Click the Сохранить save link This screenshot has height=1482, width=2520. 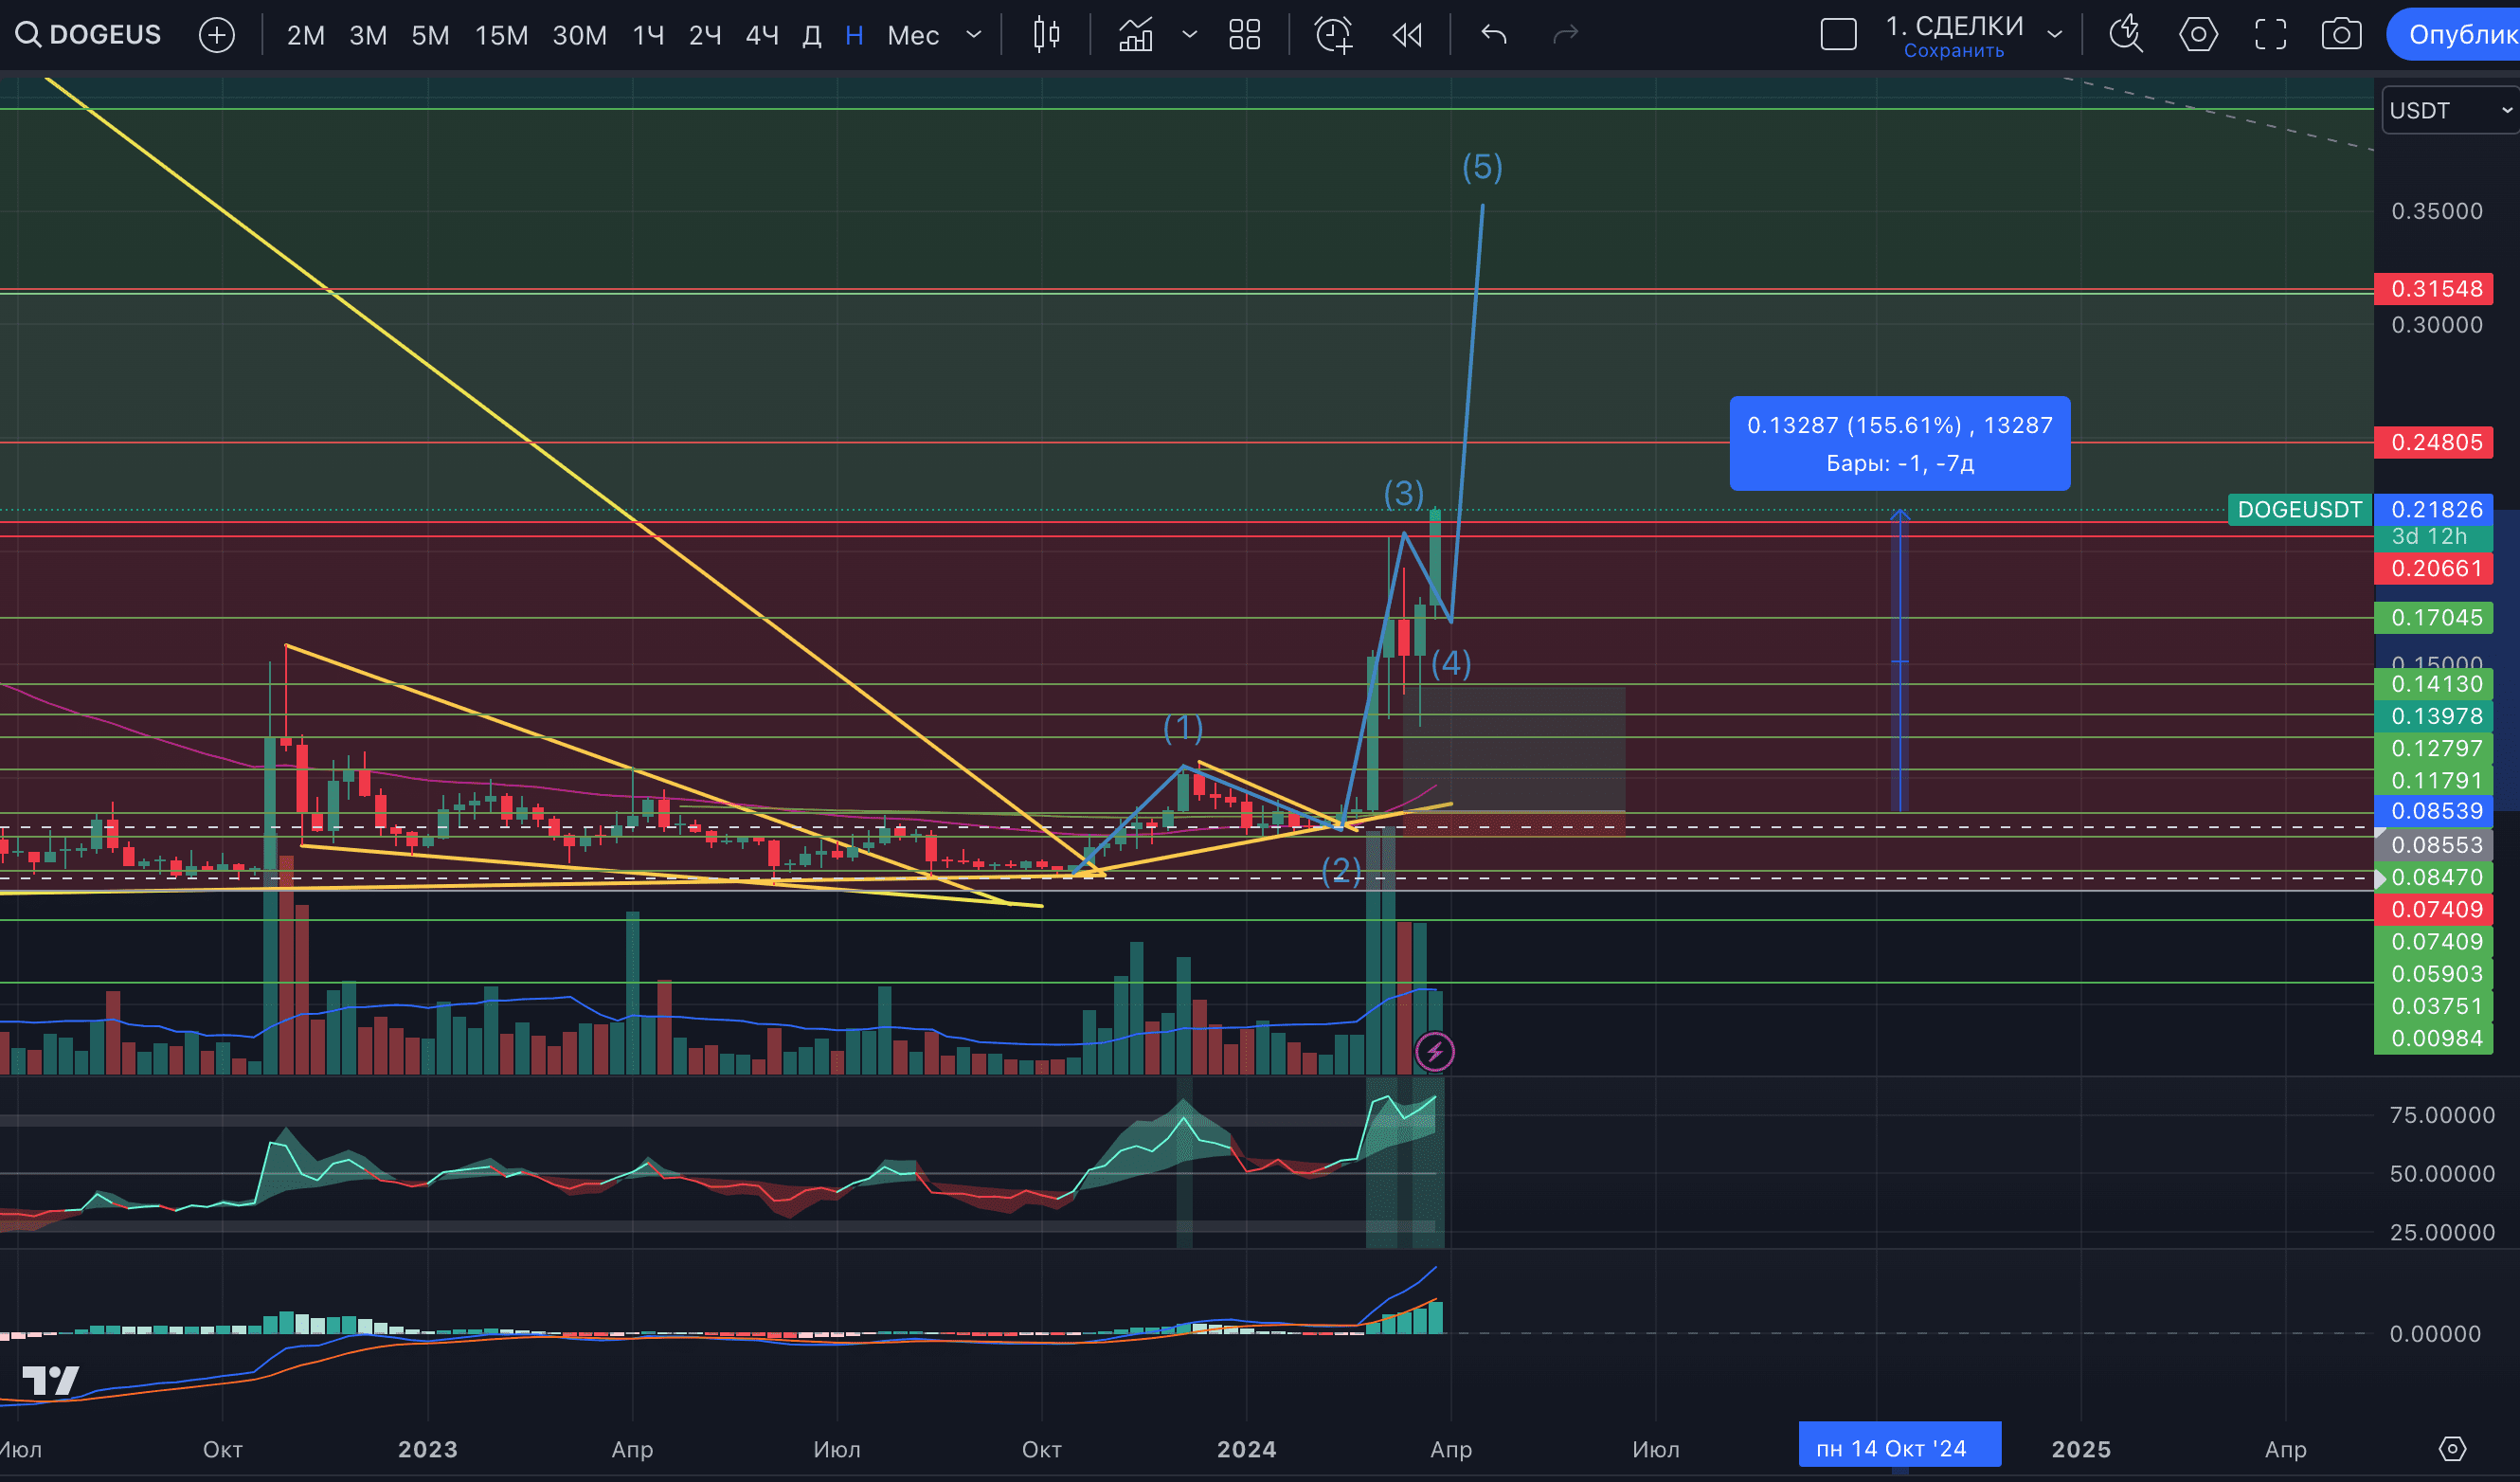click(1955, 50)
